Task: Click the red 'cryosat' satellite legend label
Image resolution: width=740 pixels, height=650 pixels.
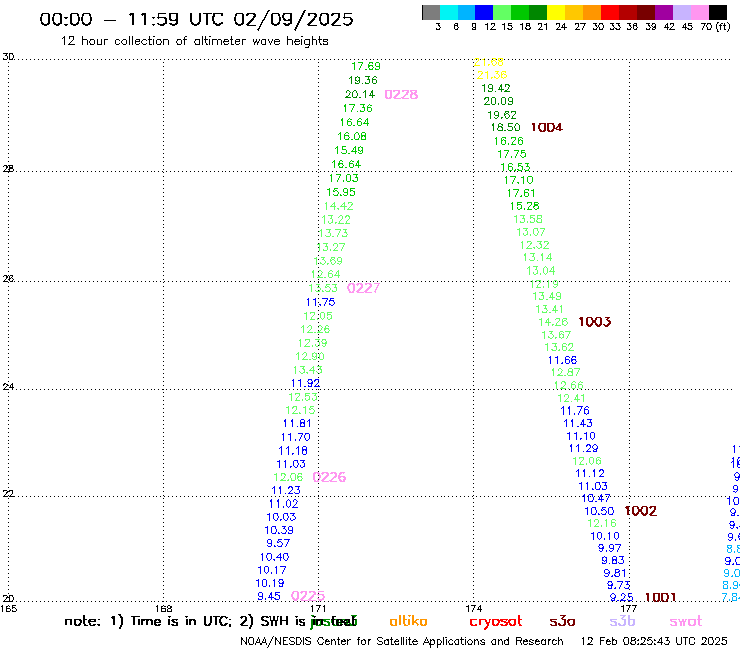Action: [496, 622]
